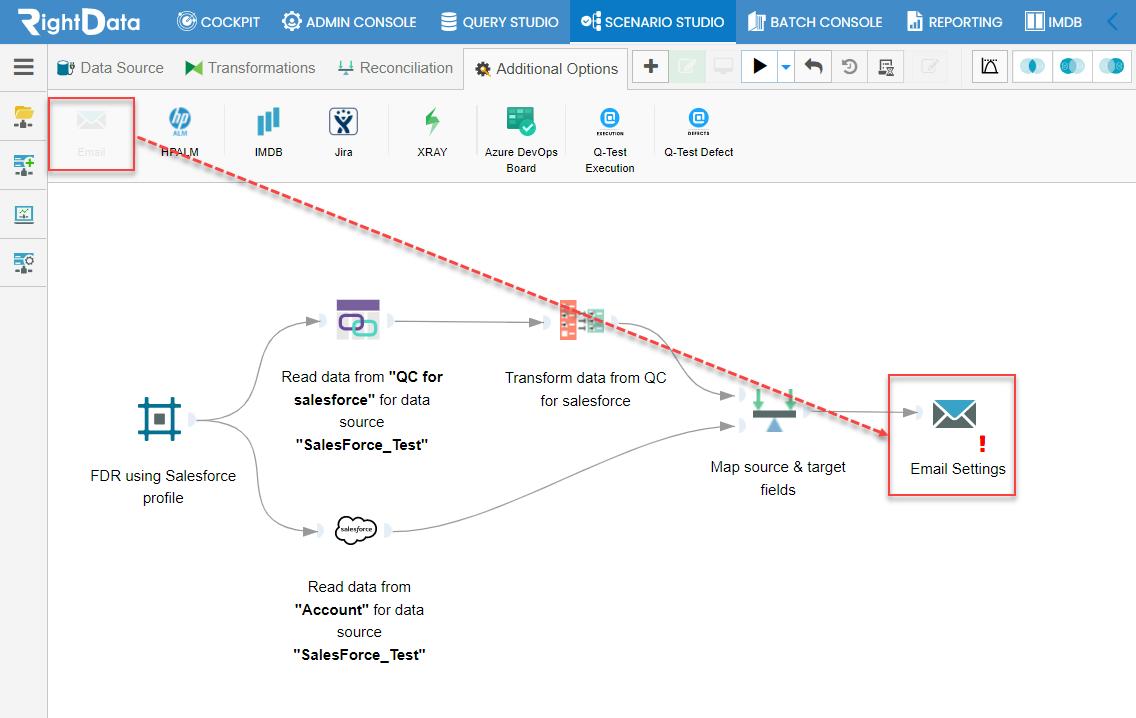Select the QC for salesforce query node

(358, 320)
